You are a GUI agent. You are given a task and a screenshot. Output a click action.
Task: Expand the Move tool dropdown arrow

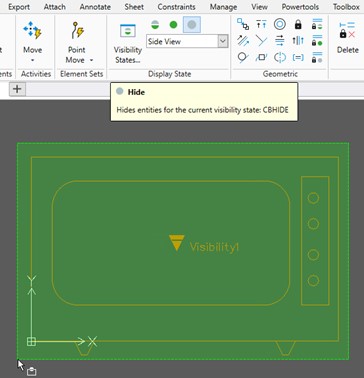click(33, 60)
